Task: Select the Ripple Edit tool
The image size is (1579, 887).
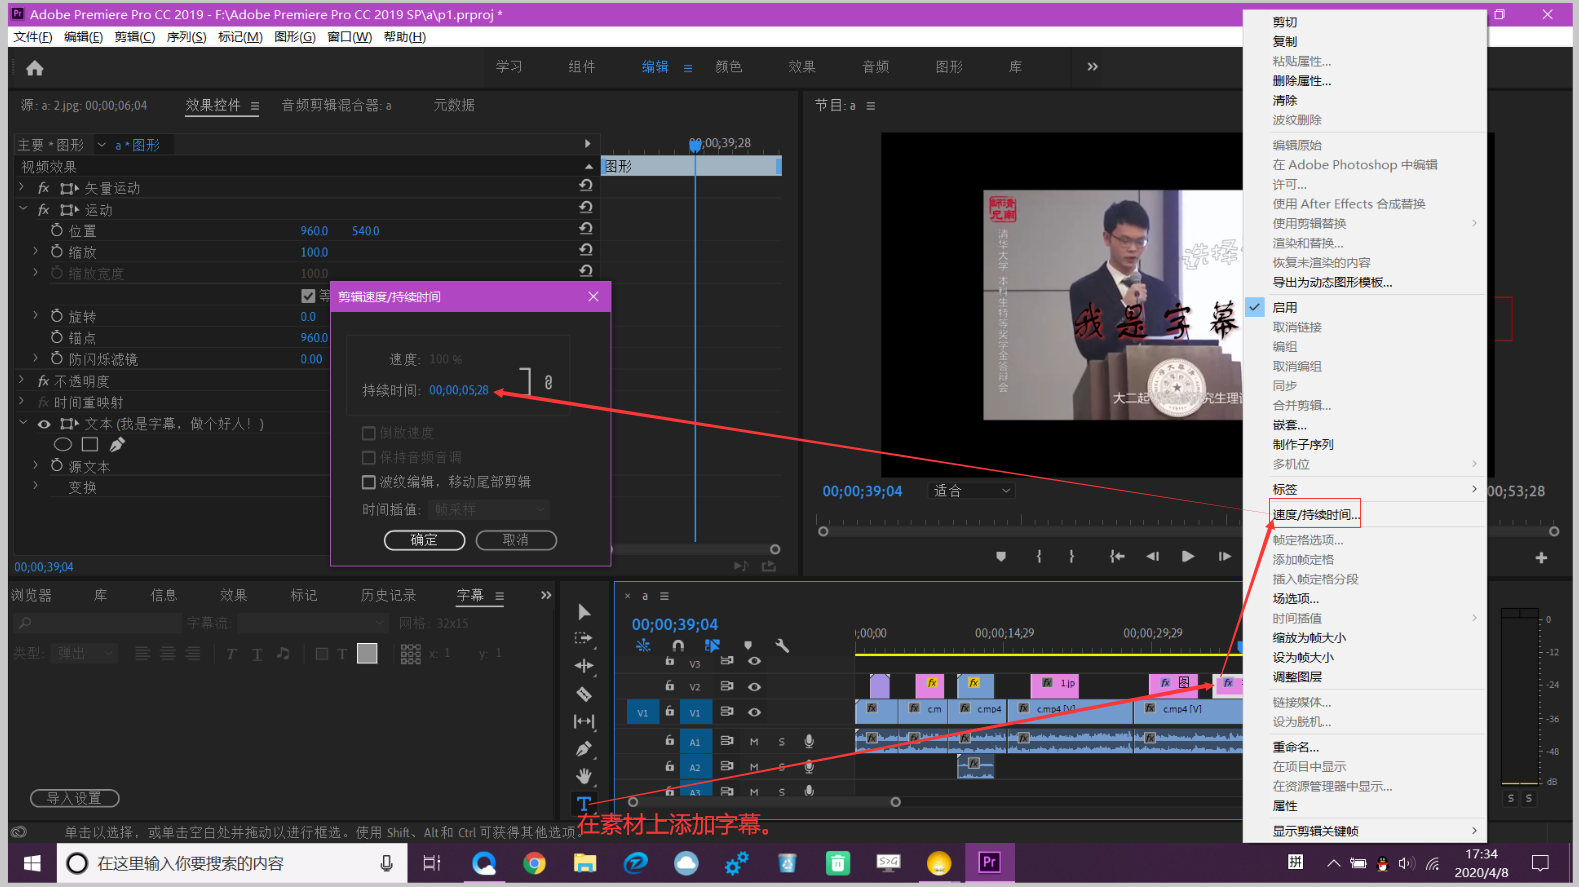Action: click(x=584, y=666)
